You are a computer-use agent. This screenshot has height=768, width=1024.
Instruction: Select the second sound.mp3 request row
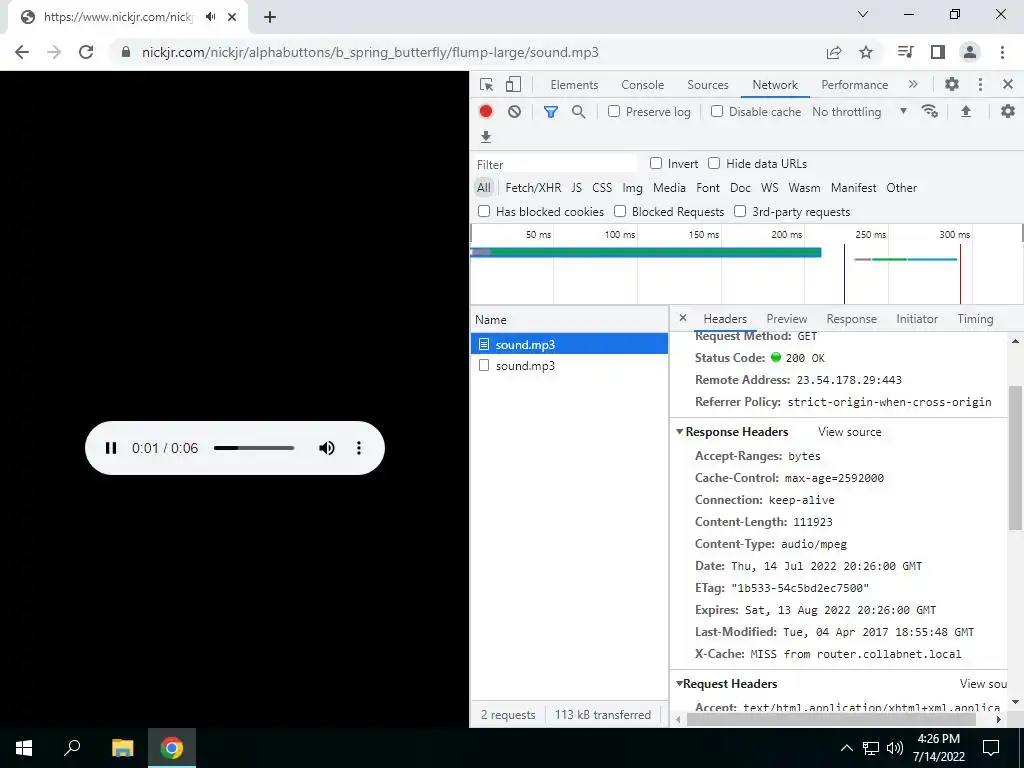(x=569, y=366)
